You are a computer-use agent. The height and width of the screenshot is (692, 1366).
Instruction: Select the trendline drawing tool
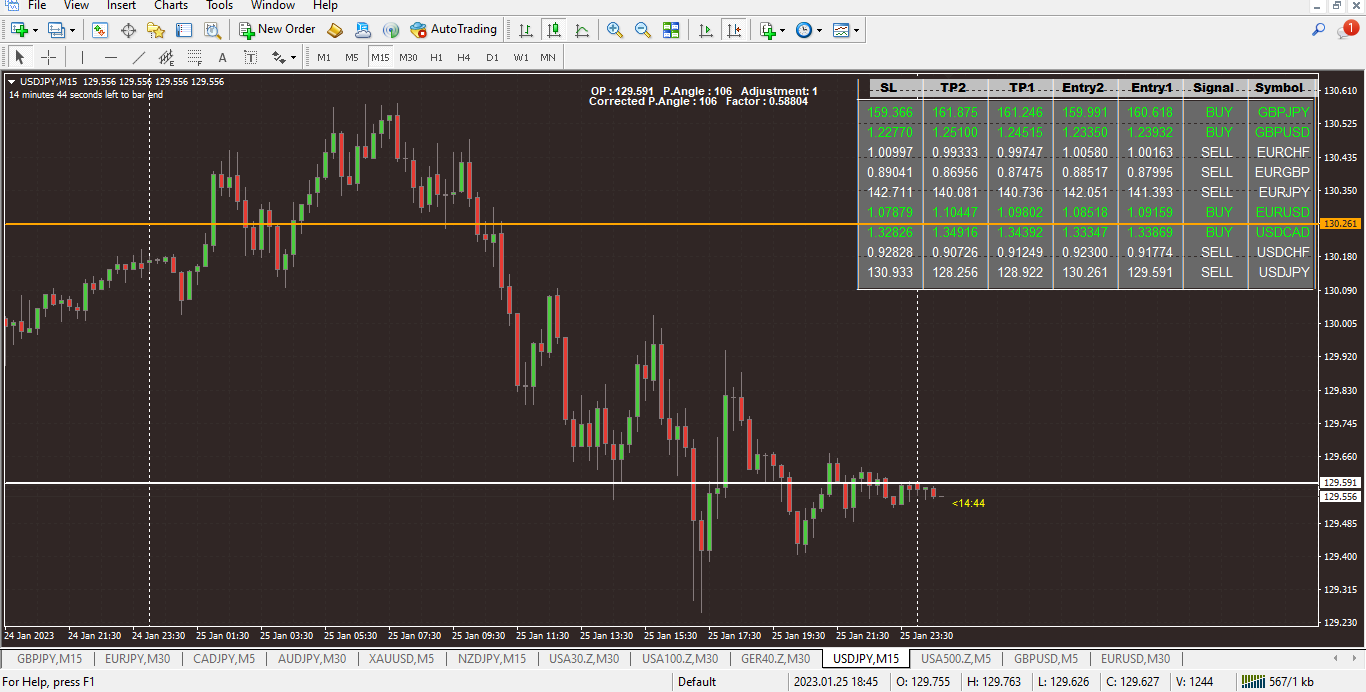(x=138, y=57)
